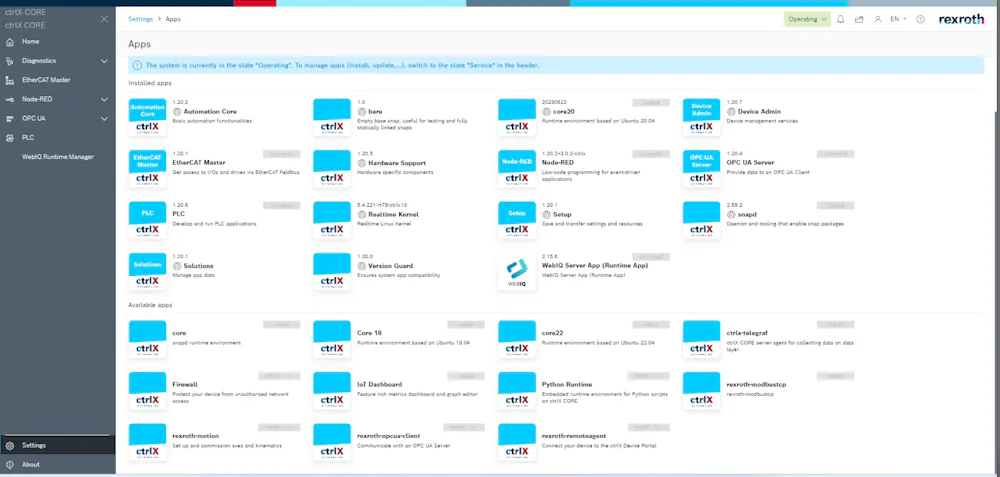Select the Node-RED app tile icon
This screenshot has width=1000, height=477.
pos(517,168)
